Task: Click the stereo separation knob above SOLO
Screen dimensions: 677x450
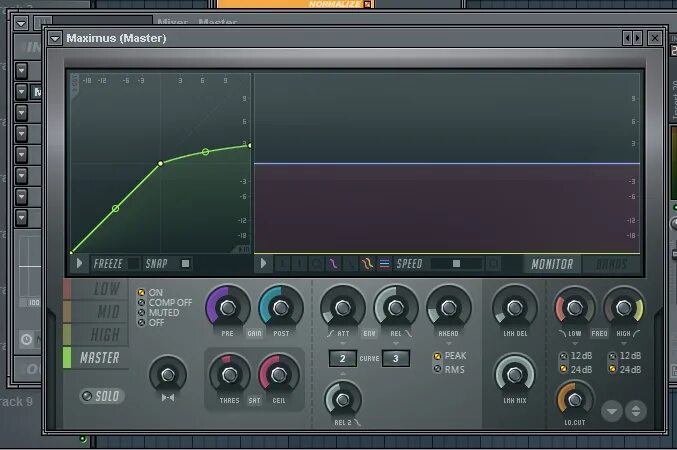Action: (168, 375)
